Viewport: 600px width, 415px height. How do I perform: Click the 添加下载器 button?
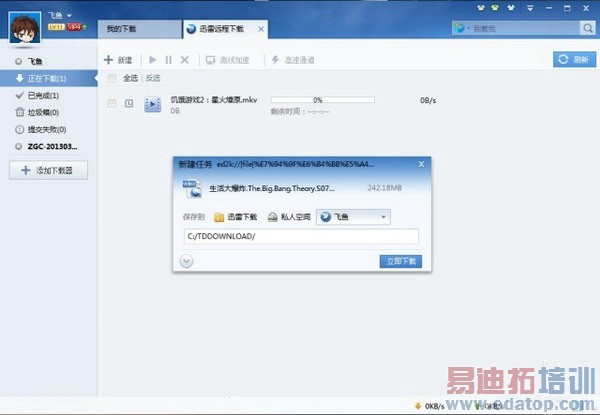click(x=49, y=170)
